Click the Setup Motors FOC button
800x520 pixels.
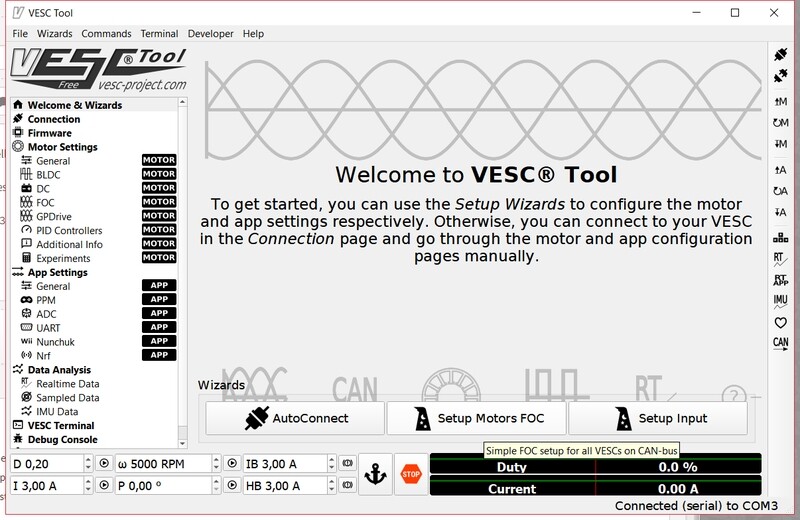(477, 418)
